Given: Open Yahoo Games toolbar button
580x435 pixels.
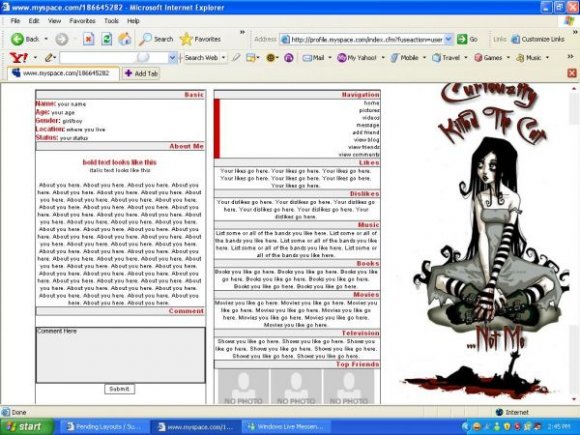Looking at the screenshot, I should click(x=488, y=57).
